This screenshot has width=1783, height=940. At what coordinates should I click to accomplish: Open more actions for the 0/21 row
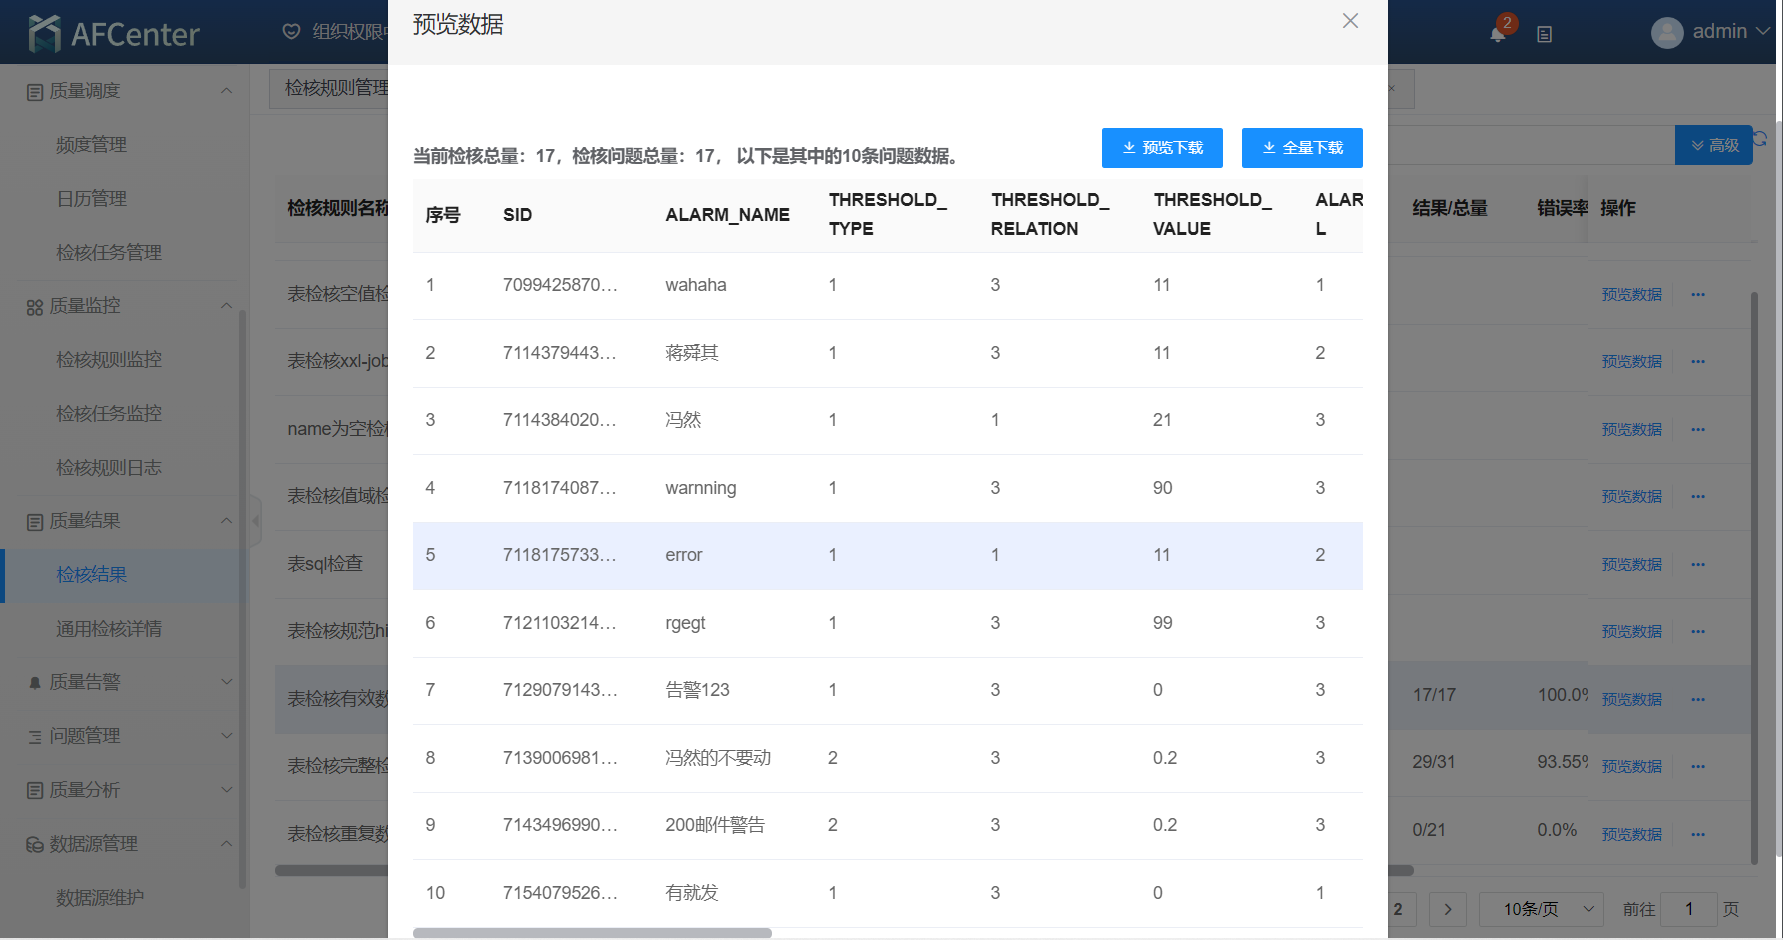(1698, 834)
